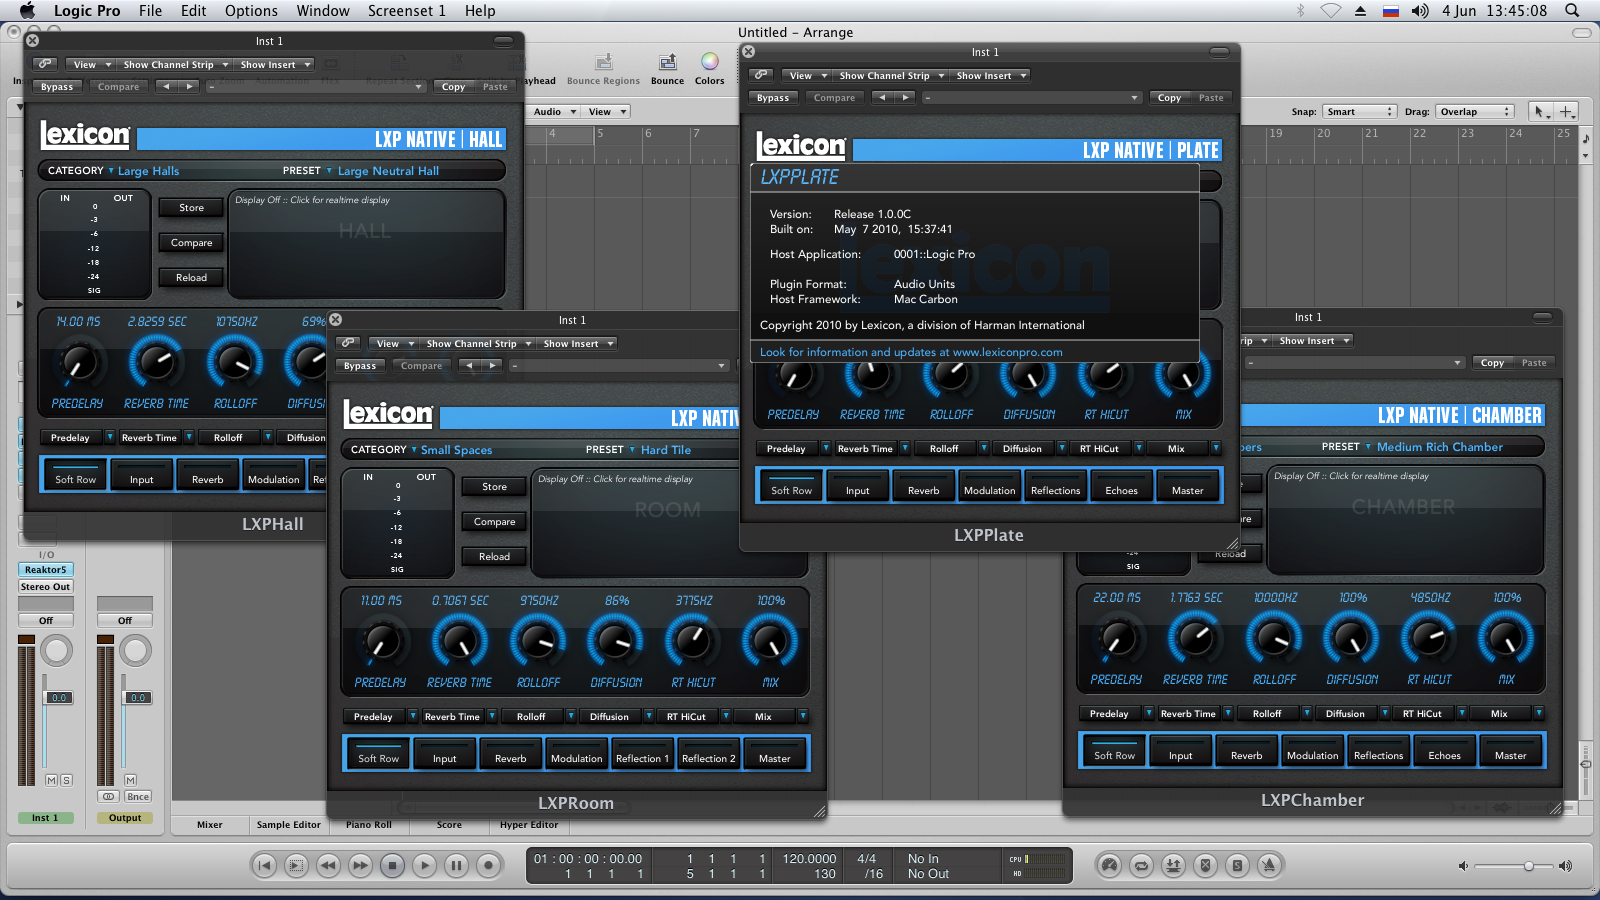Click the Go to Beginning transport button
The height and width of the screenshot is (900, 1600).
coord(264,866)
